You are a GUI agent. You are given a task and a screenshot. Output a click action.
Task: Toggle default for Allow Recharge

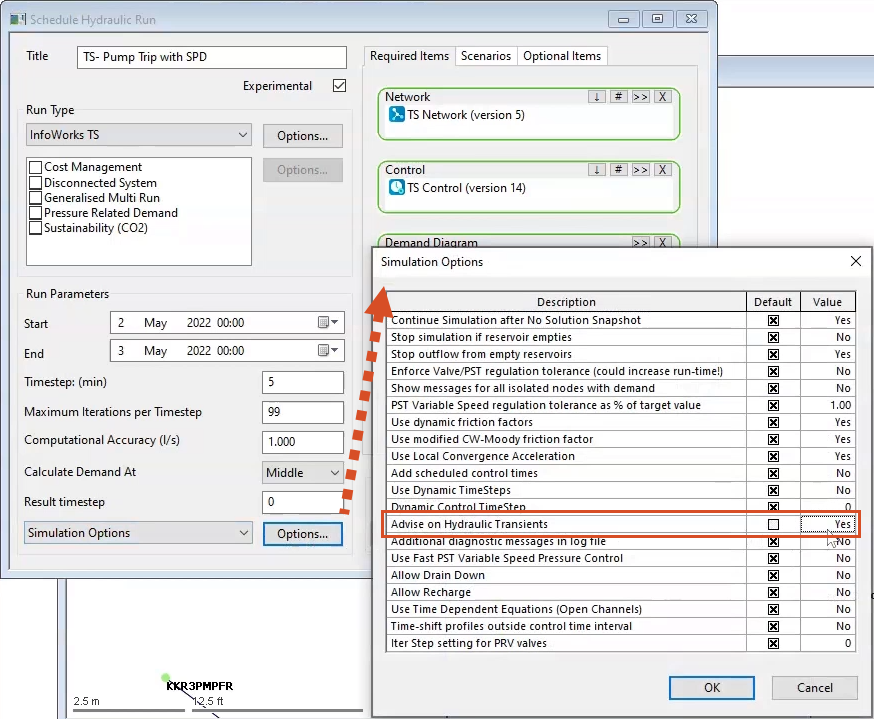[773, 592]
